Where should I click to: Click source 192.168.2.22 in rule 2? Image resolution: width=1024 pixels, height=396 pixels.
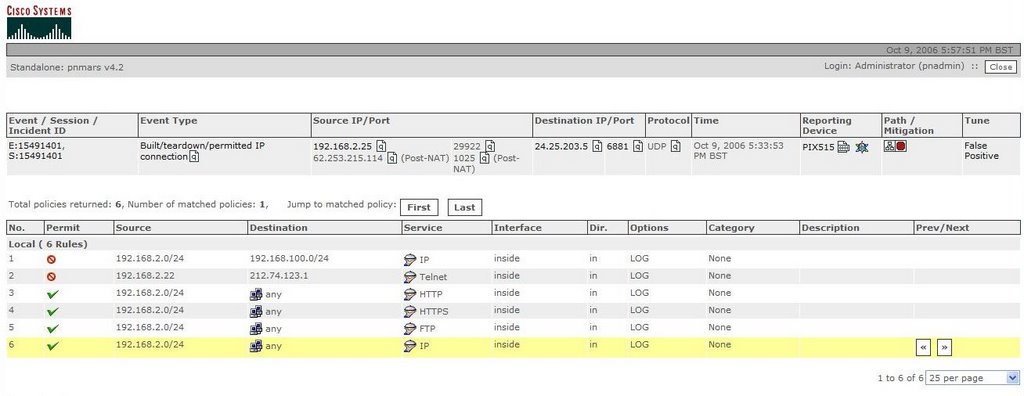tap(144, 276)
